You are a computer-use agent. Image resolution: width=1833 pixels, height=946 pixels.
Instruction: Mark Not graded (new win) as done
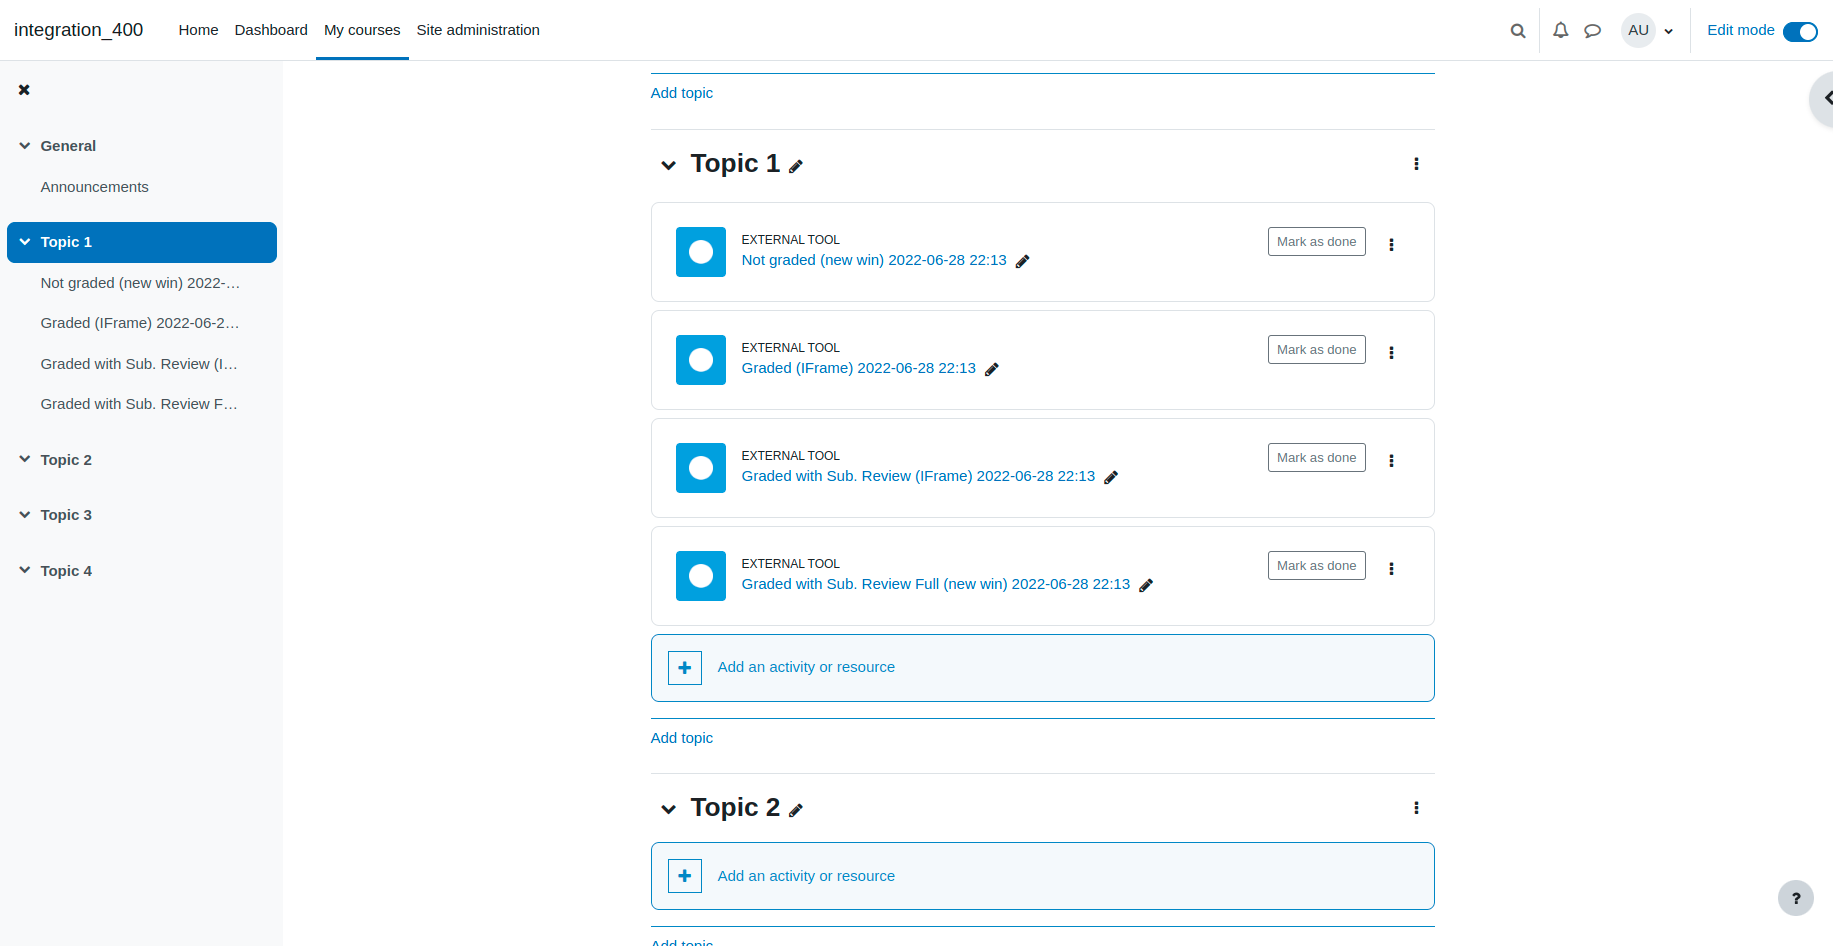1316,242
